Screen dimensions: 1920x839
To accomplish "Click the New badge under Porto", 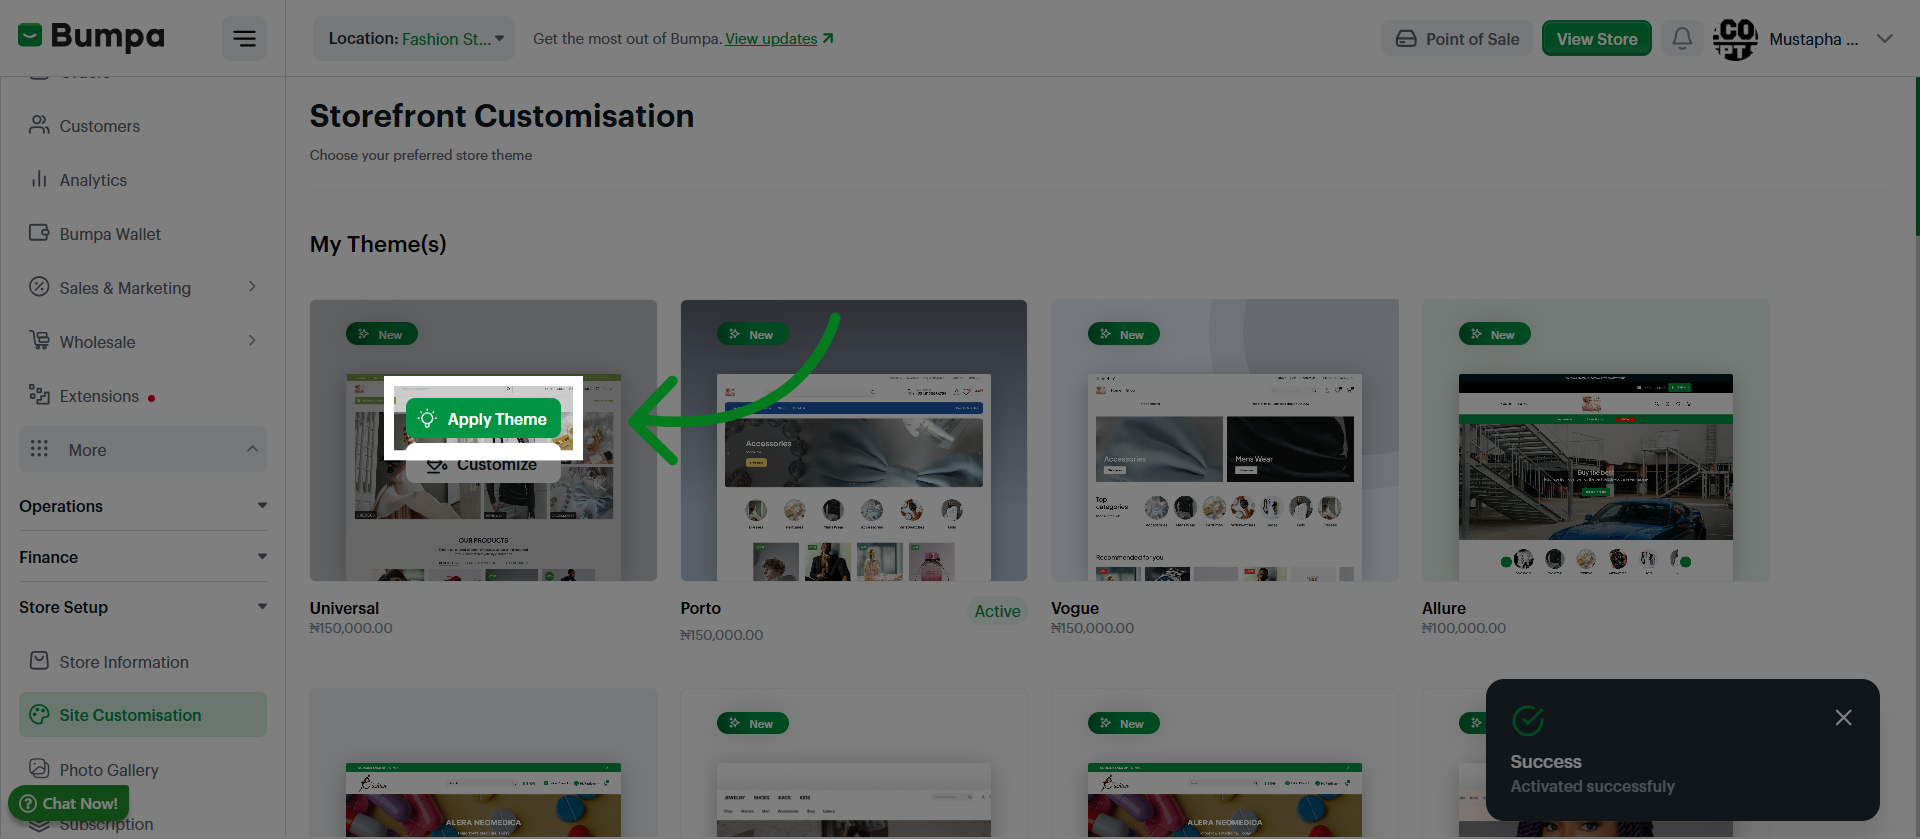I will [x=752, y=723].
